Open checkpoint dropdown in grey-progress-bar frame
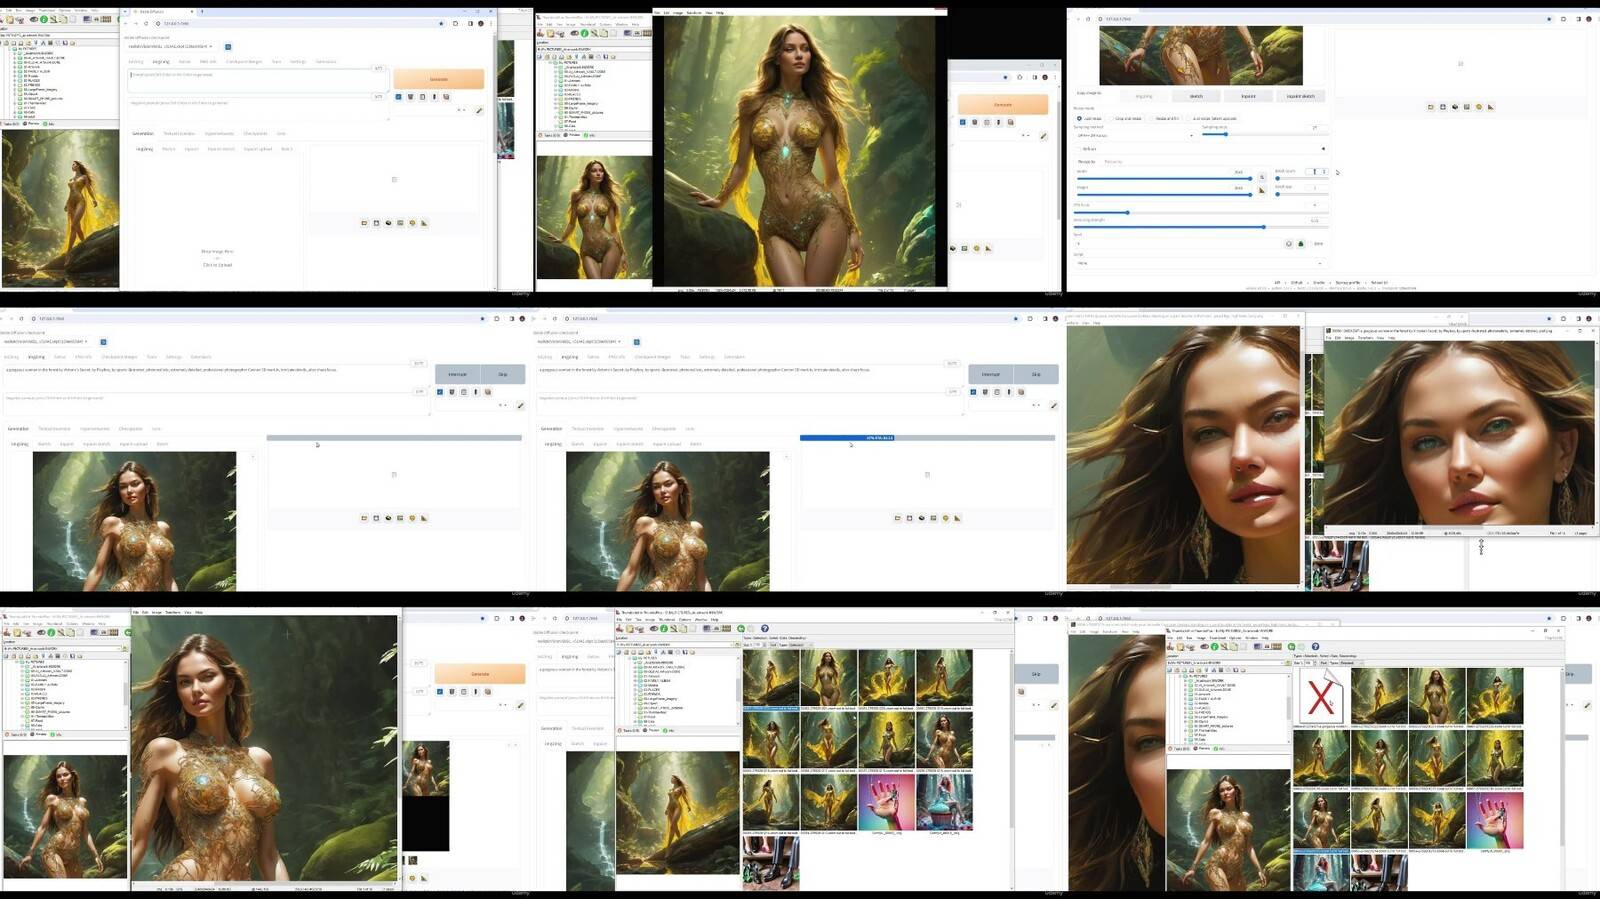 point(48,342)
